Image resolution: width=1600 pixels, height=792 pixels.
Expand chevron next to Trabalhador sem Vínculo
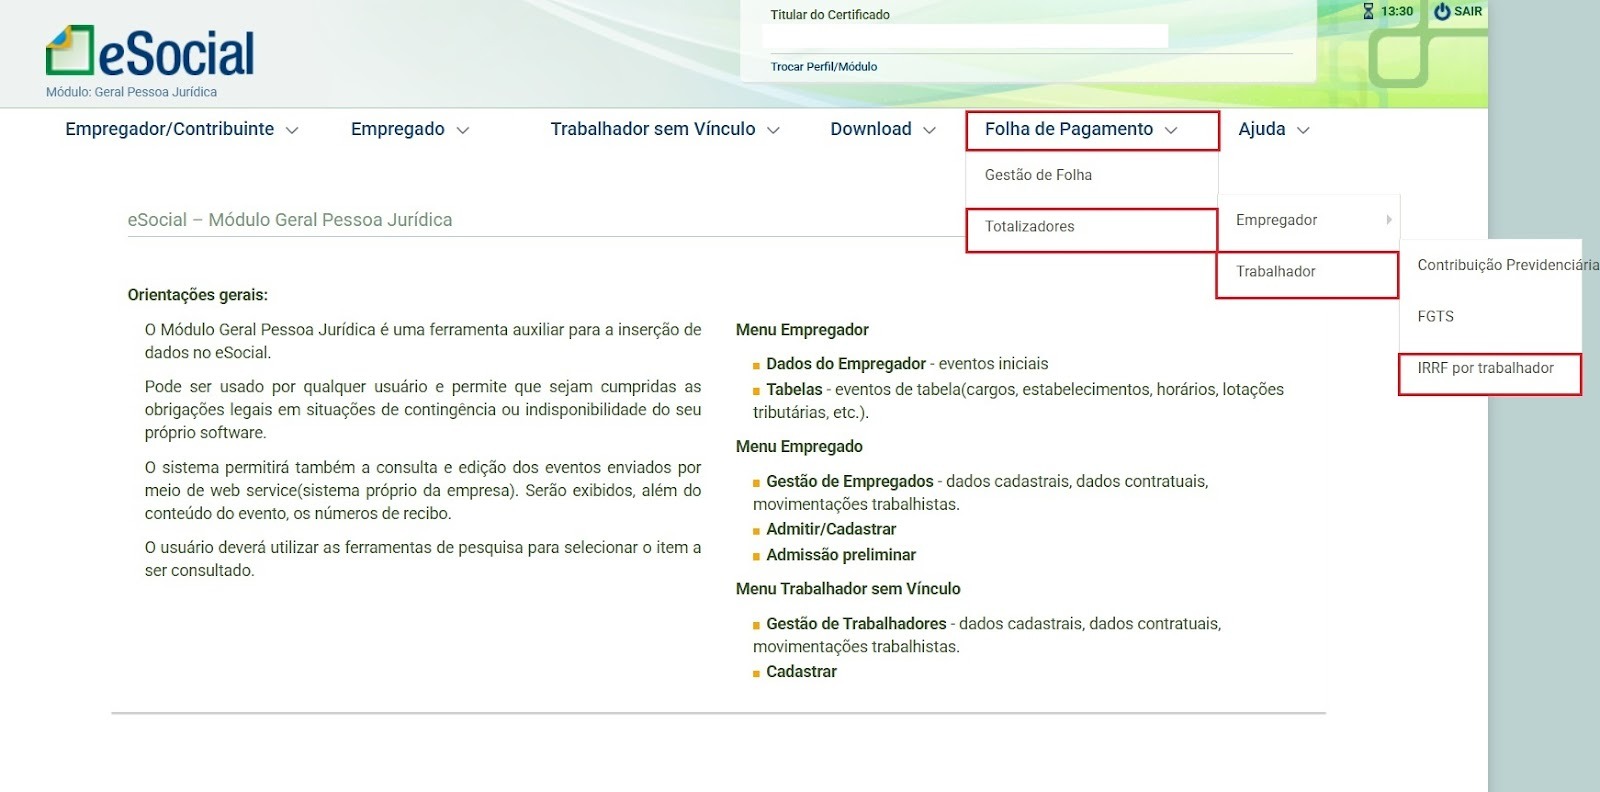click(773, 130)
